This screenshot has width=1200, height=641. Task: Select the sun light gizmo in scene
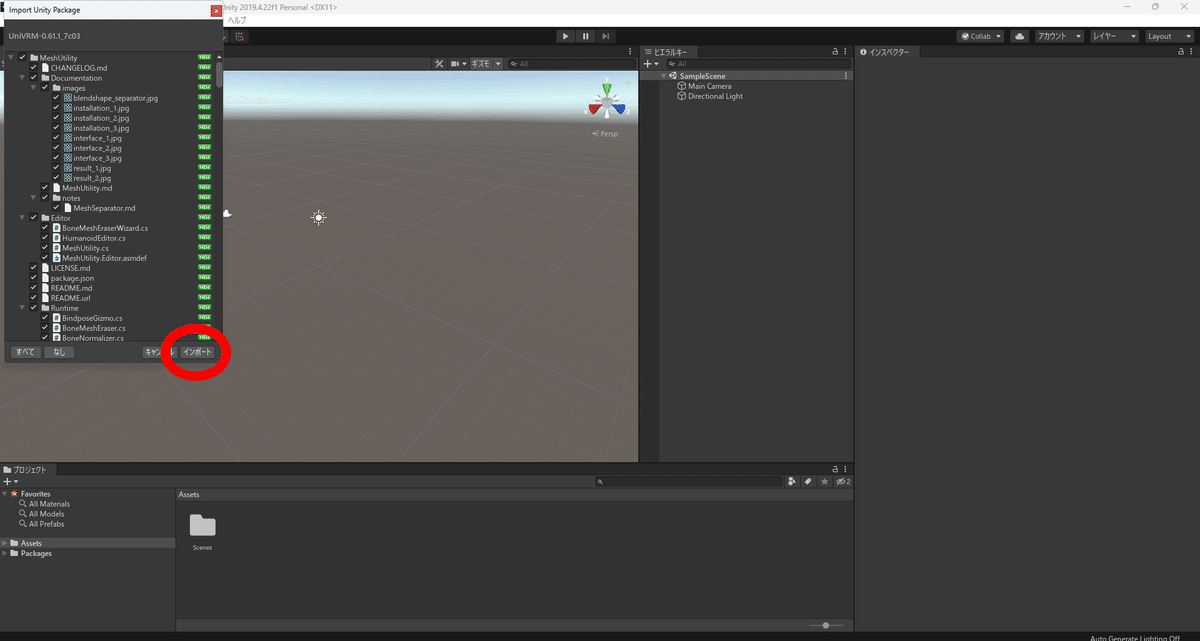[318, 217]
